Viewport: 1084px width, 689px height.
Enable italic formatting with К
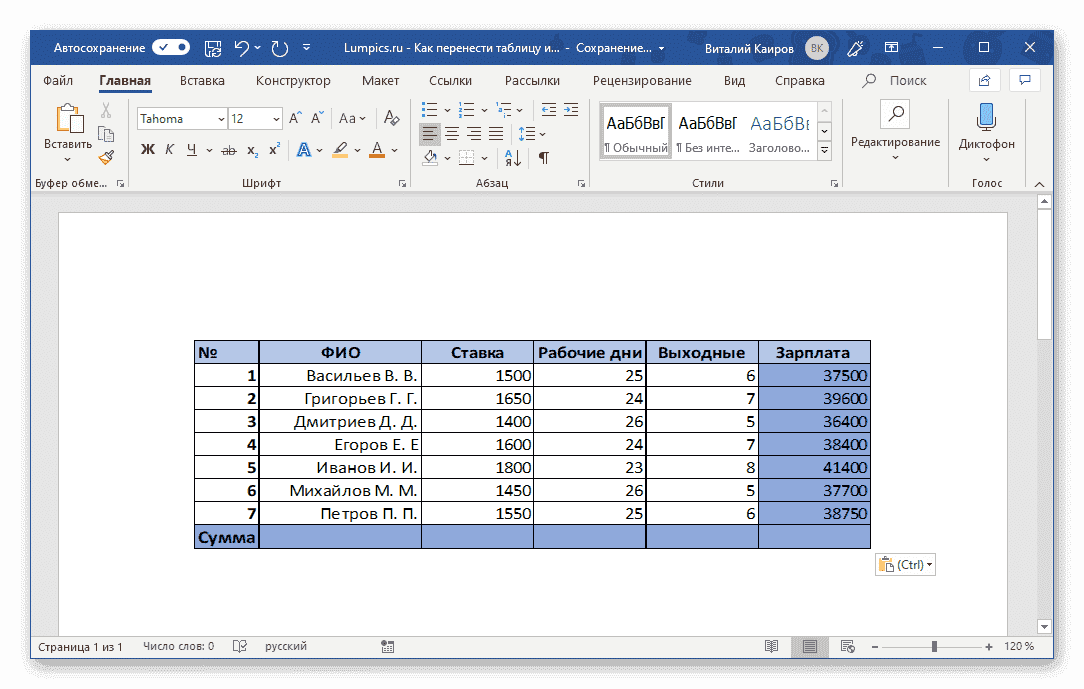(x=168, y=149)
